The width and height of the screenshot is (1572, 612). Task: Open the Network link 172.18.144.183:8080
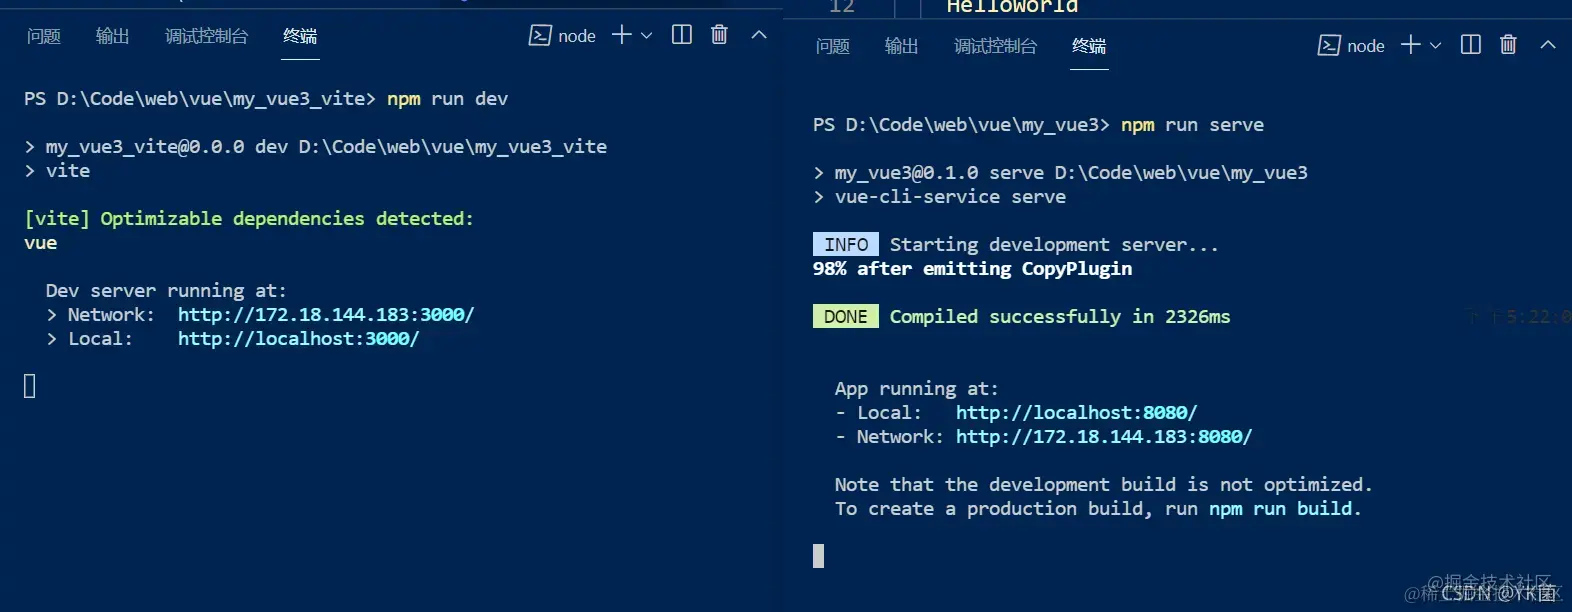(x=1104, y=437)
